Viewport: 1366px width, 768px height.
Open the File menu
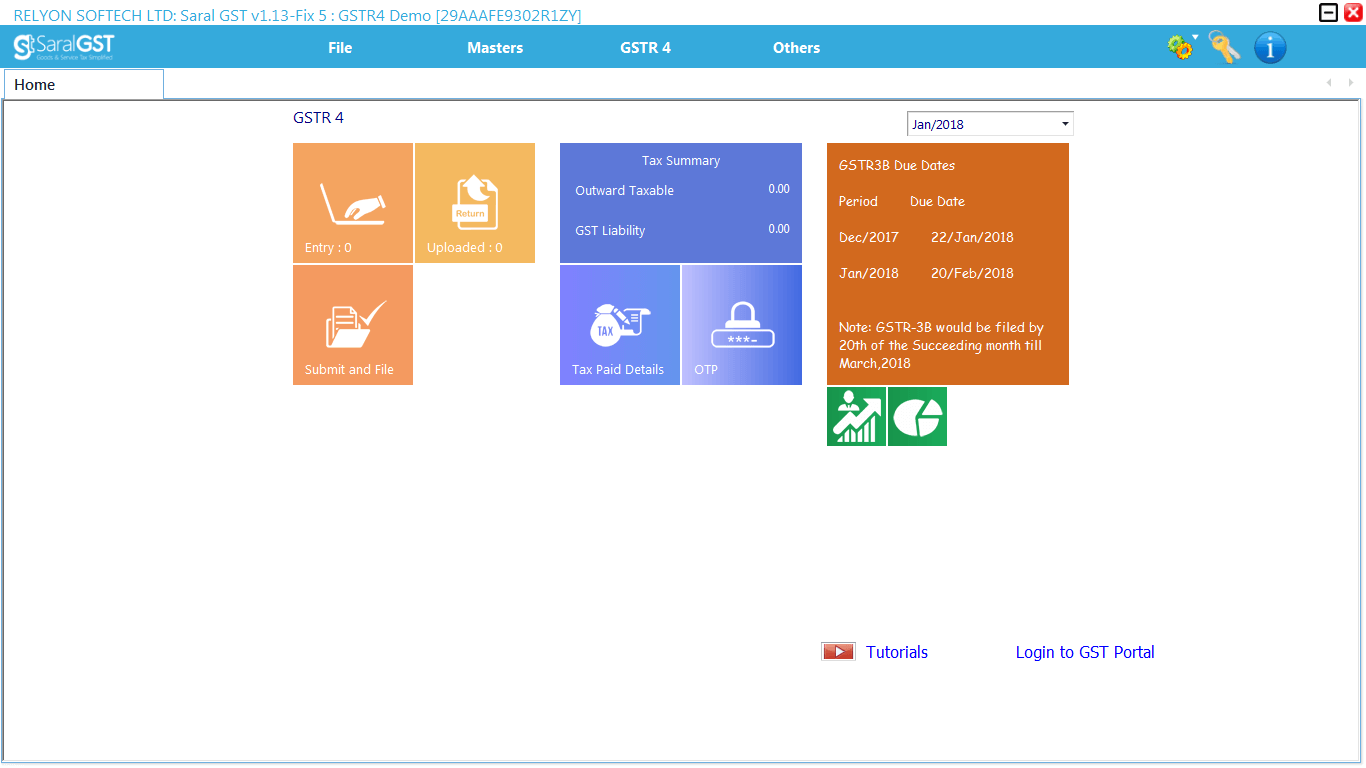(340, 47)
